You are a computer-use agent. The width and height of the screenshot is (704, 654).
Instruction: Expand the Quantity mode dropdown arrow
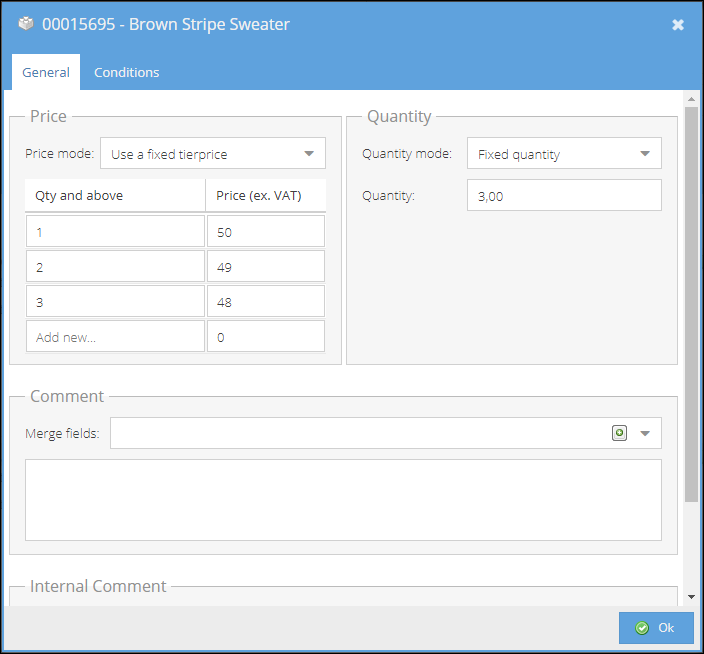click(x=645, y=154)
